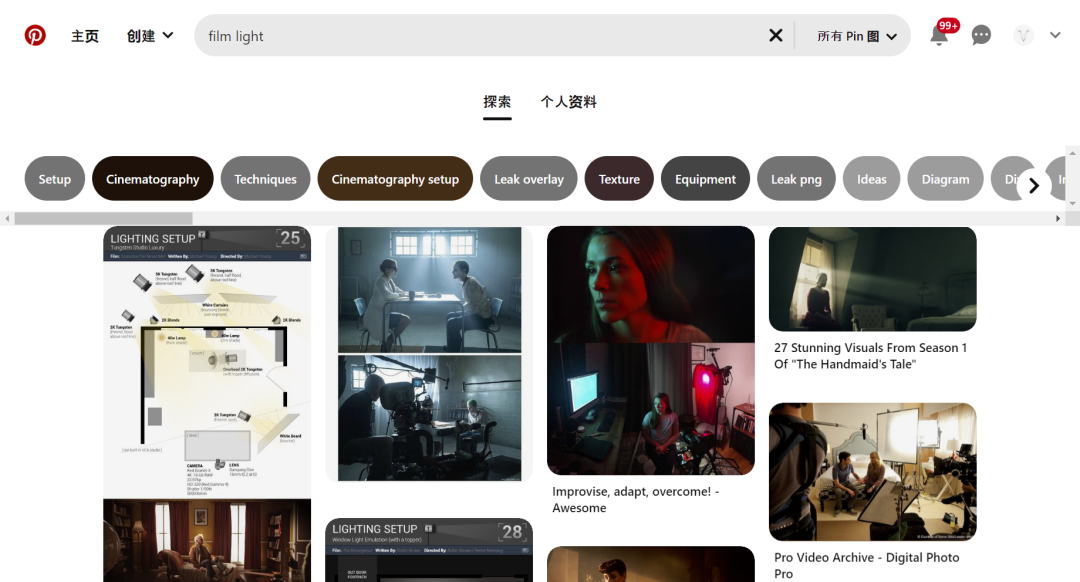This screenshot has height=582, width=1080.
Task: Go to 主页 home link
Action: pyautogui.click(x=85, y=36)
